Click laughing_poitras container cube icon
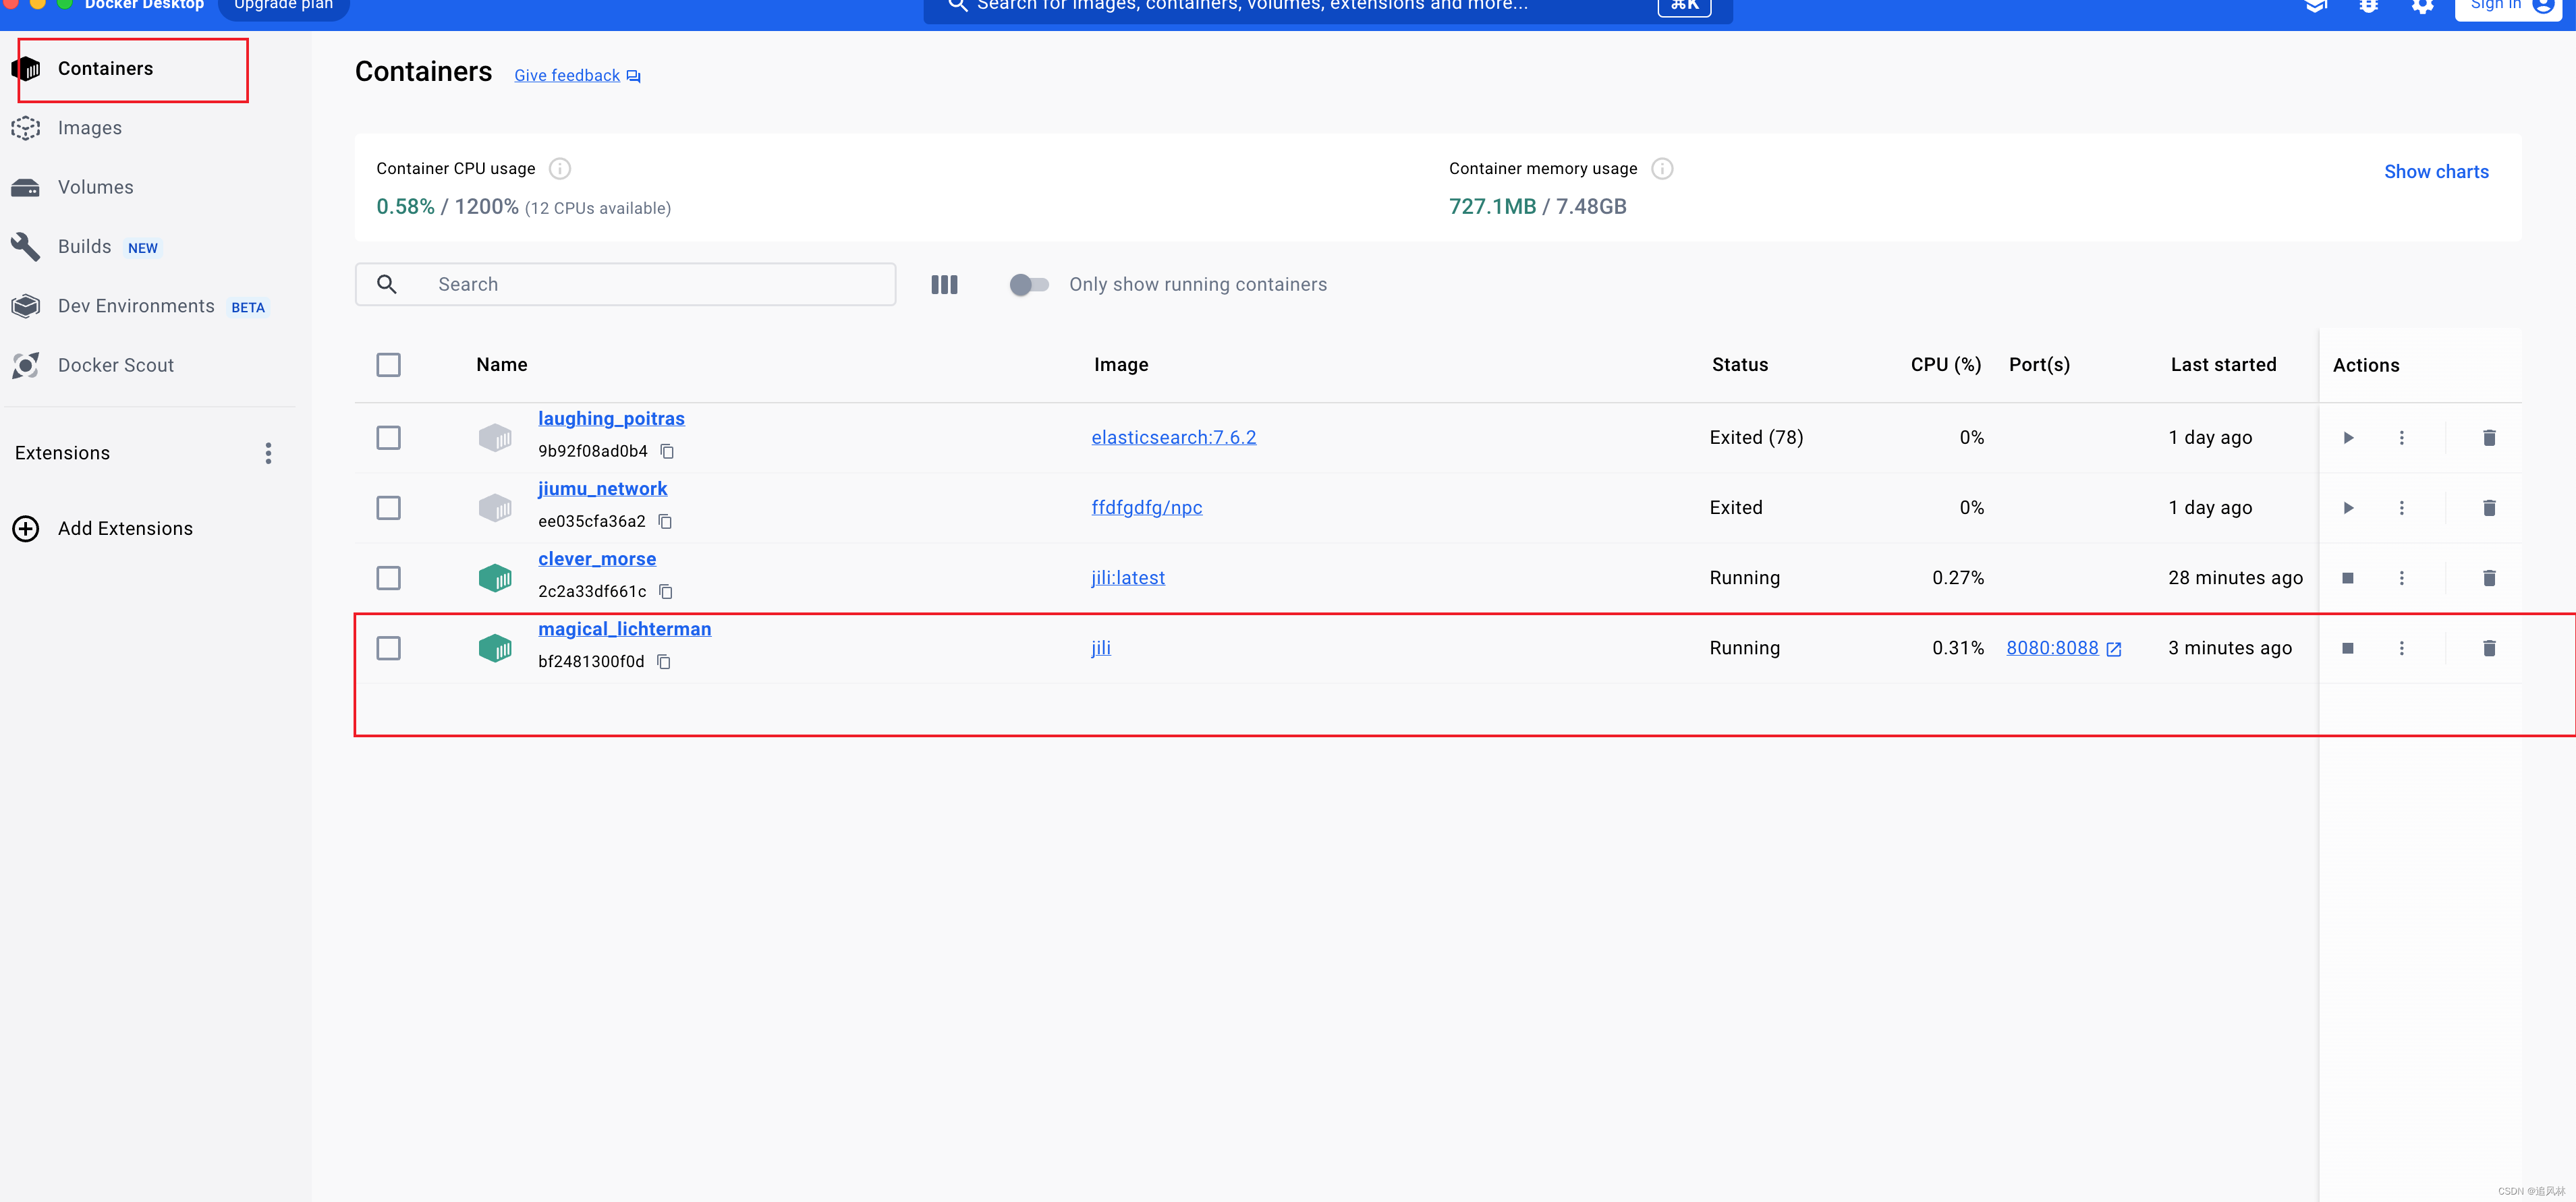The height and width of the screenshot is (1202, 2576). [x=495, y=438]
